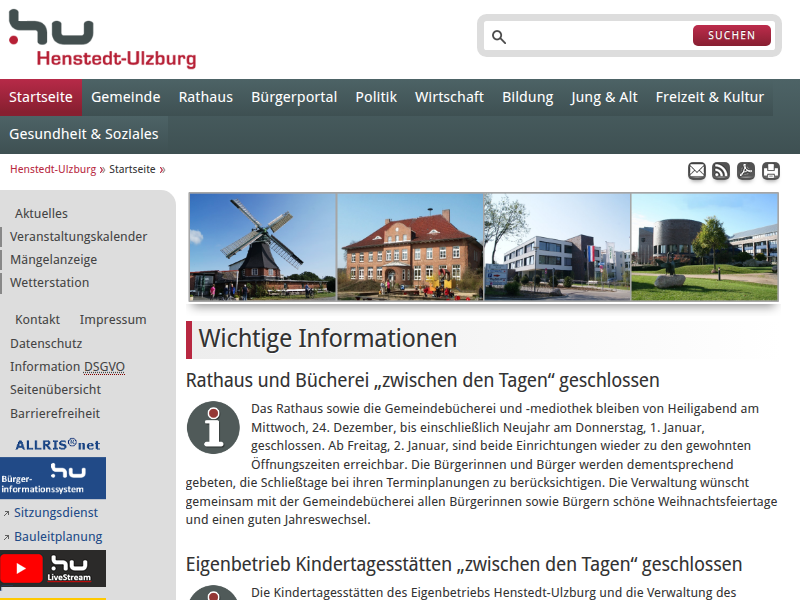Open the Veranstaltungskalender sidebar link
This screenshot has height=600, width=800.
tap(79, 237)
